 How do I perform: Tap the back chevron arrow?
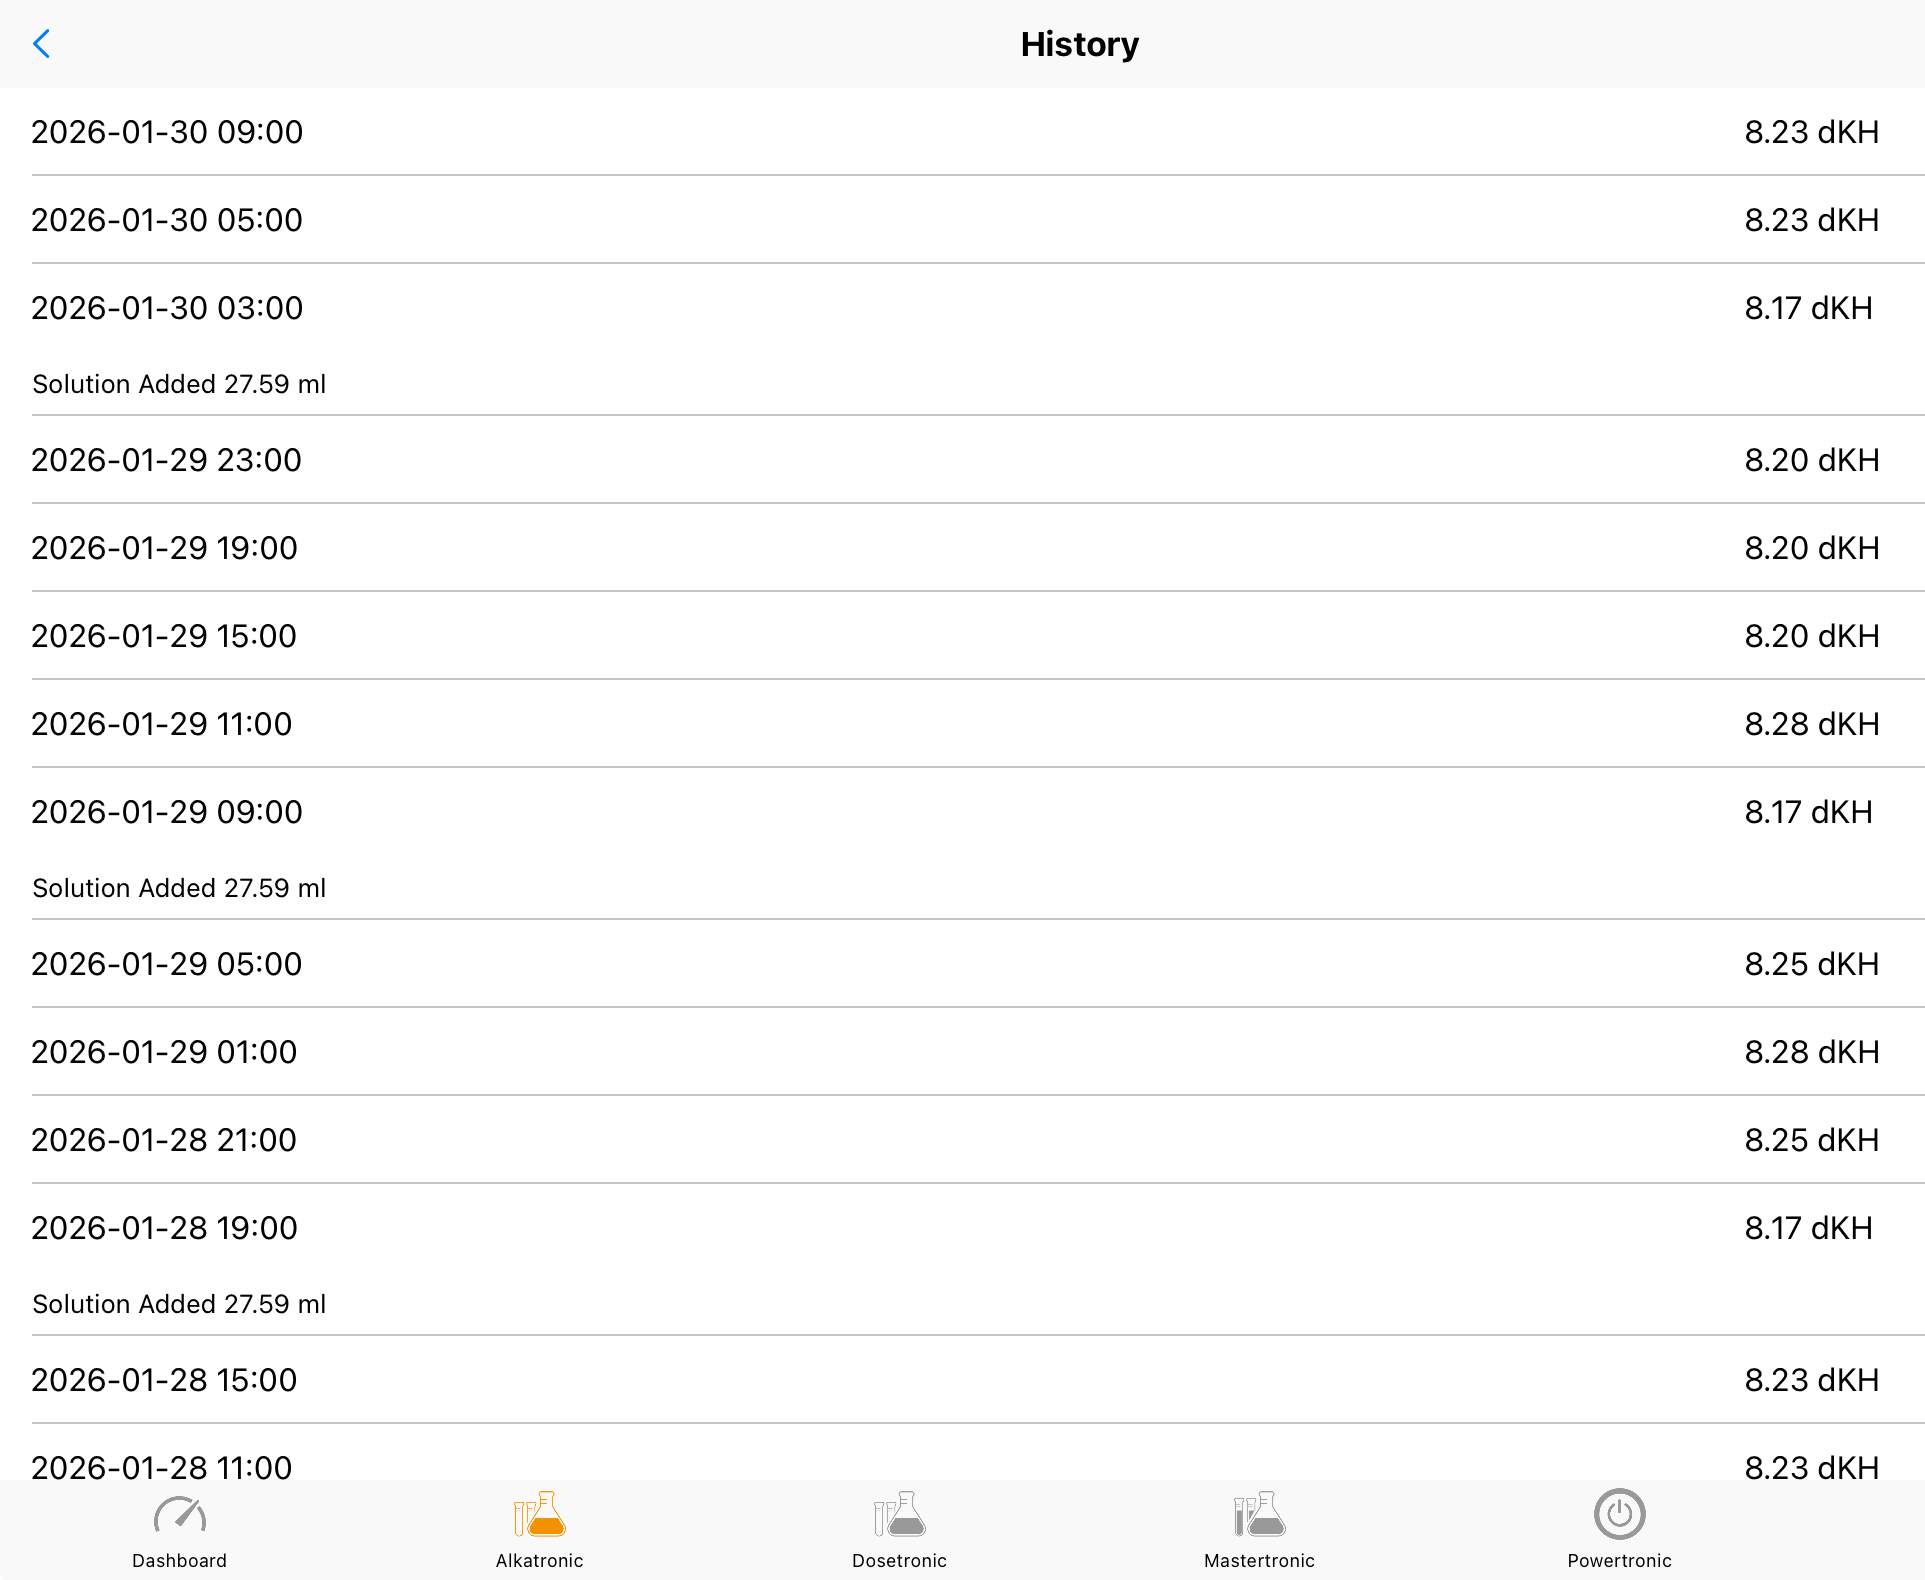point(42,44)
